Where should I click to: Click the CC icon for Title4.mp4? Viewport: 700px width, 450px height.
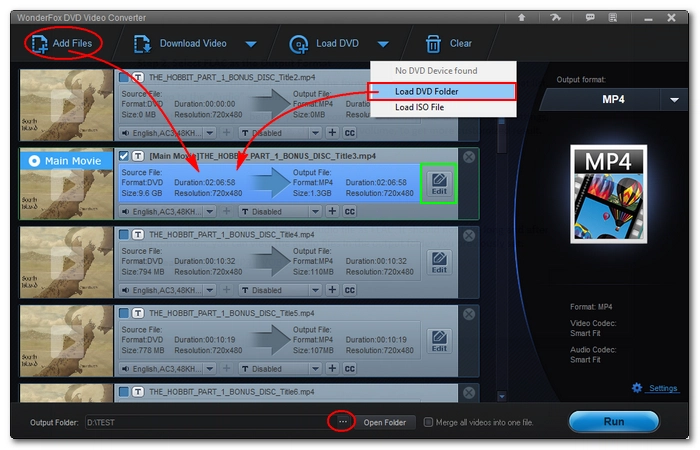[350, 290]
